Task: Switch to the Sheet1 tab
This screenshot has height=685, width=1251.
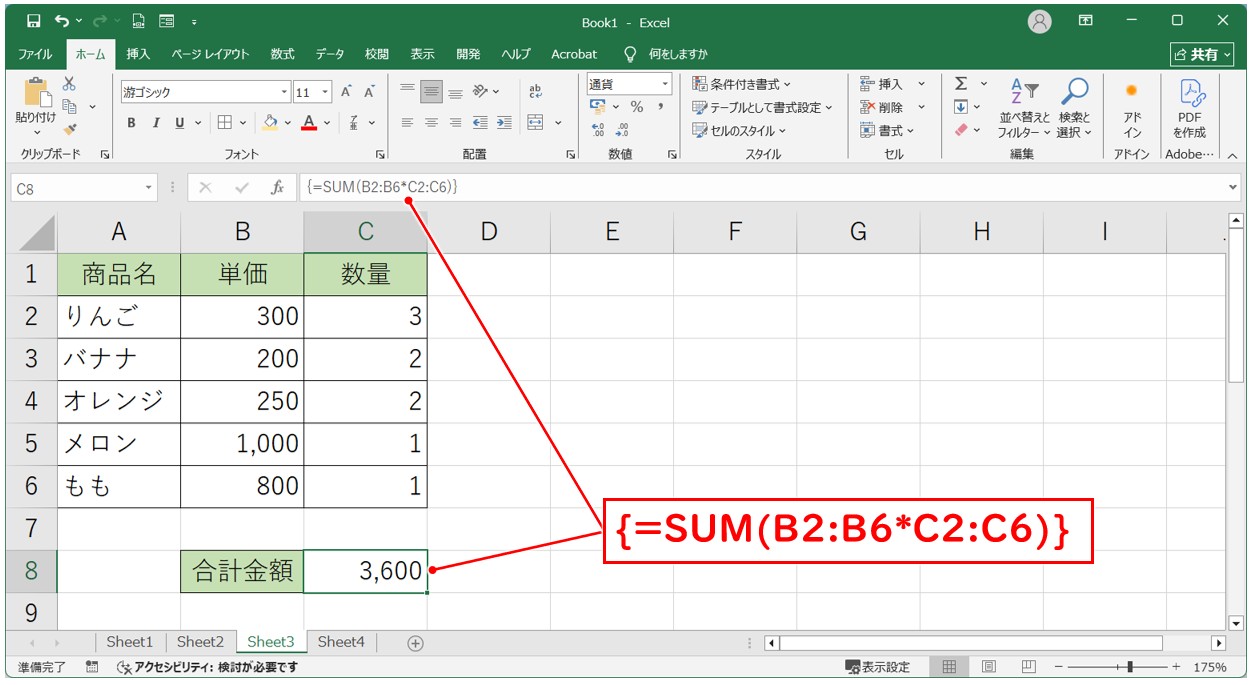Action: click(130, 642)
